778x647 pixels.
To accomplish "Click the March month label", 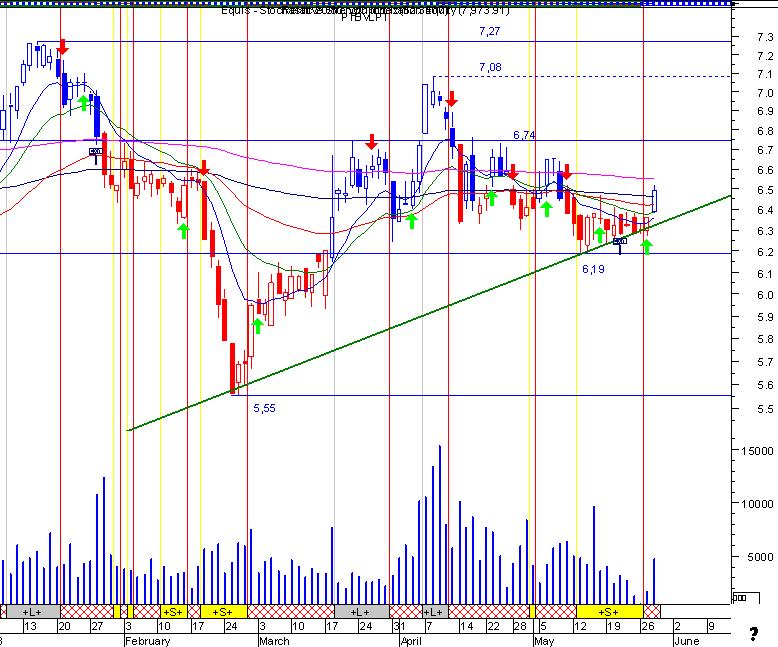I will point(275,641).
